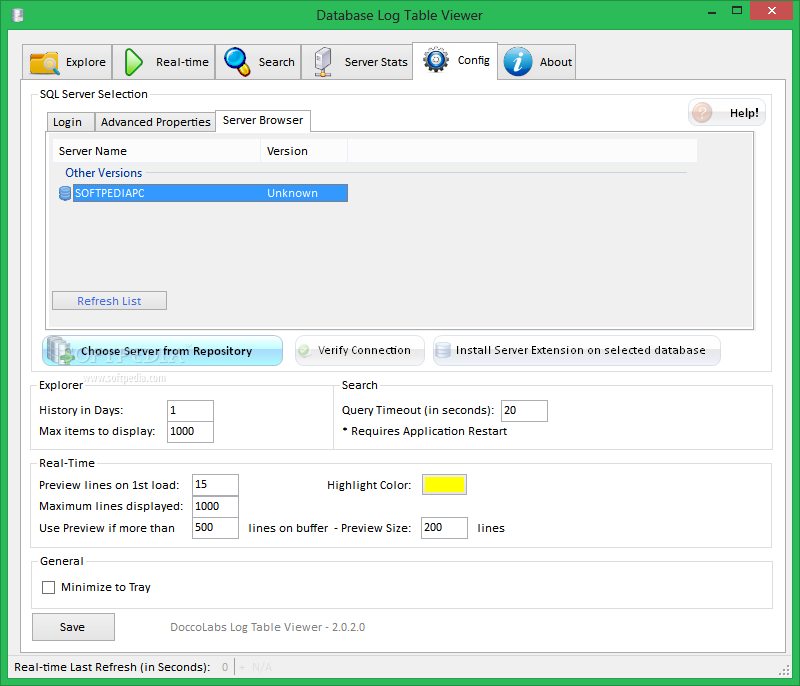Click the Max items to display field
The image size is (800, 686).
[190, 431]
